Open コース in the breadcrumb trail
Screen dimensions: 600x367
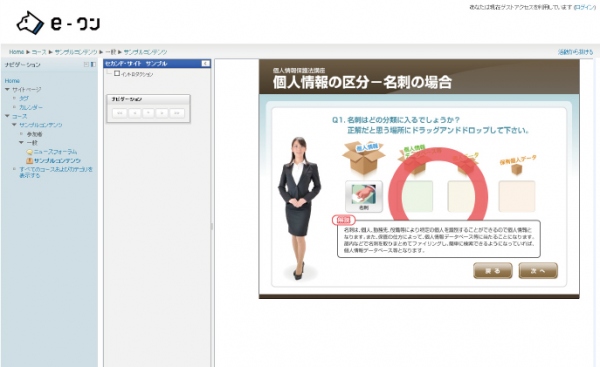39,52
